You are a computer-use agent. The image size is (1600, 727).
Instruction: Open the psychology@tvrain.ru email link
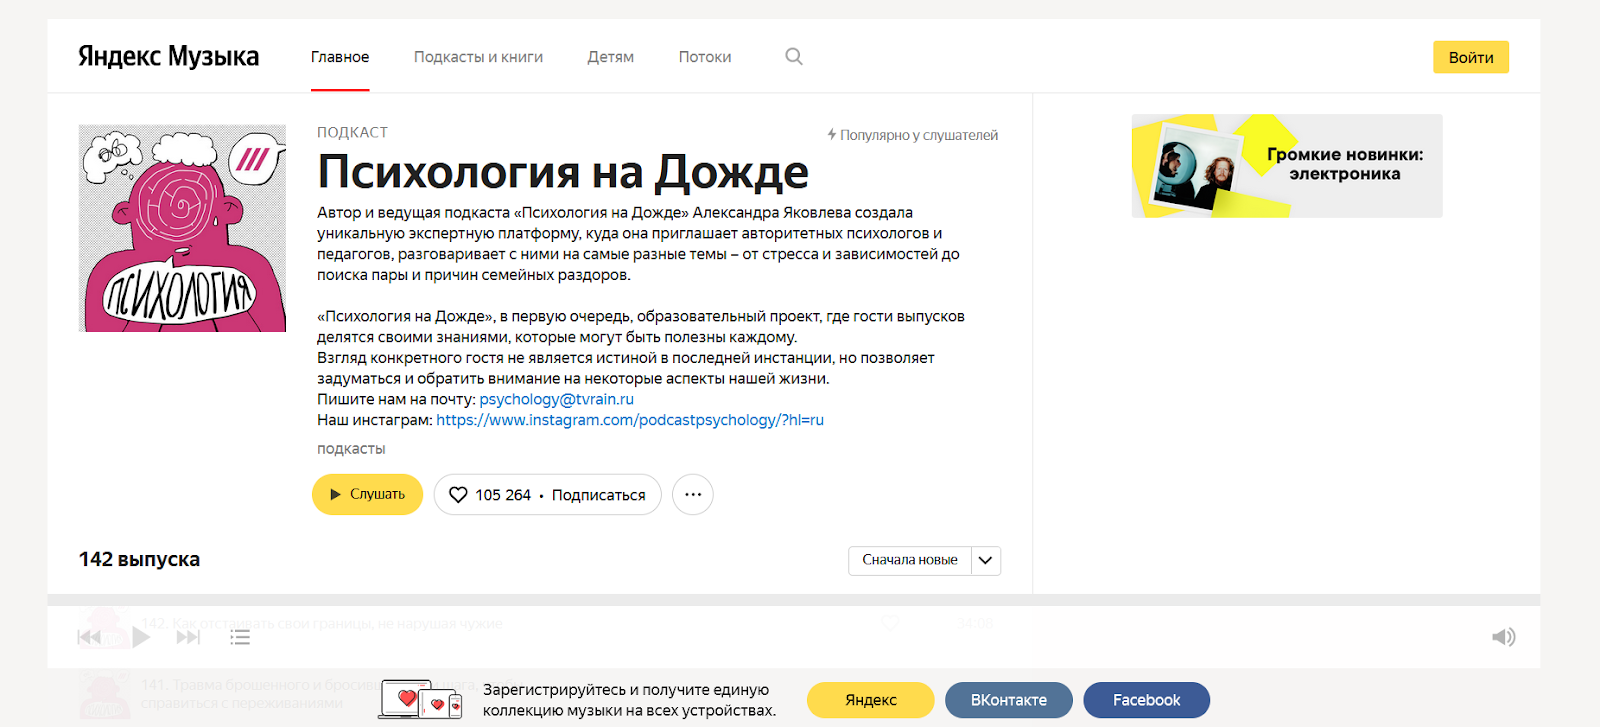[557, 399]
